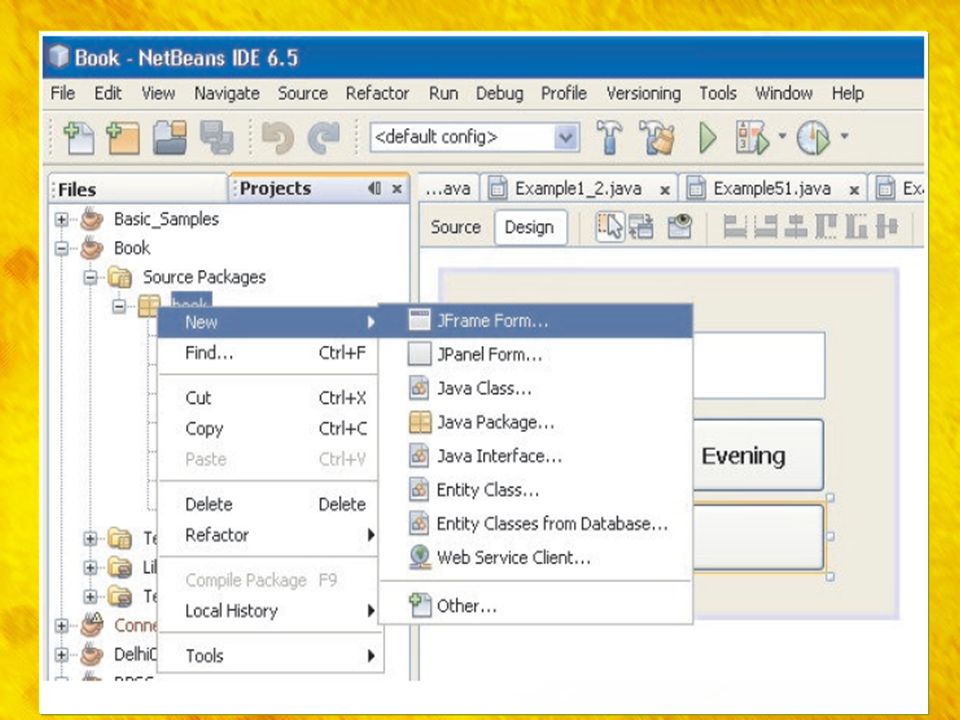Viewport: 960px width, 720px height.
Task: Click the Open Project toolbar icon
Action: coord(170,137)
